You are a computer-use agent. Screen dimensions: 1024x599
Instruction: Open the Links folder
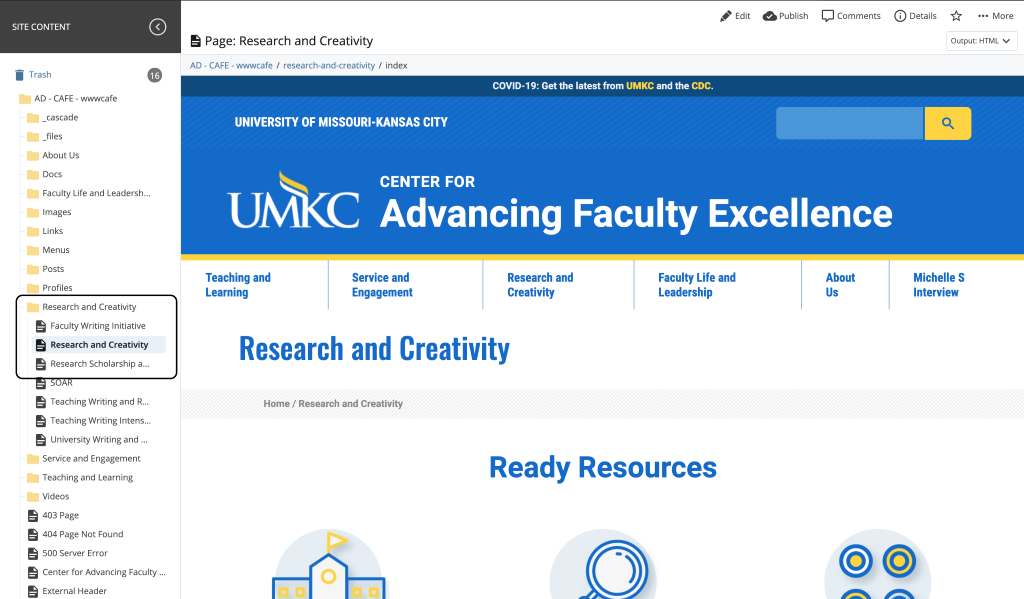click(46, 231)
